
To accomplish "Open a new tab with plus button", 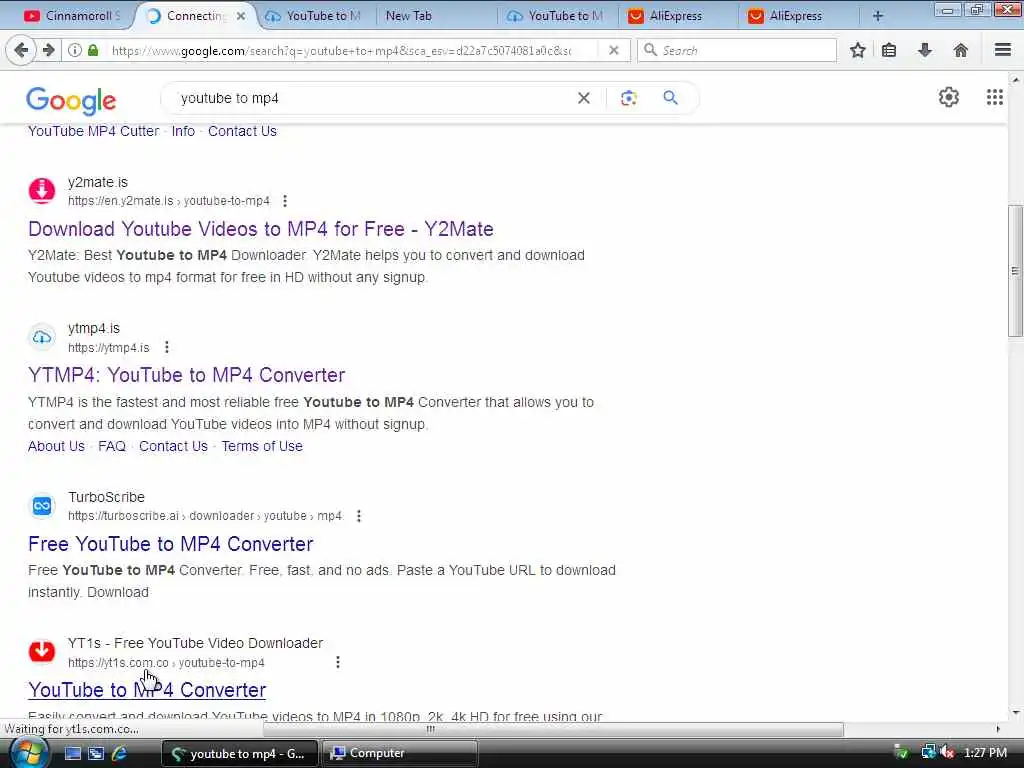I will pos(878,16).
